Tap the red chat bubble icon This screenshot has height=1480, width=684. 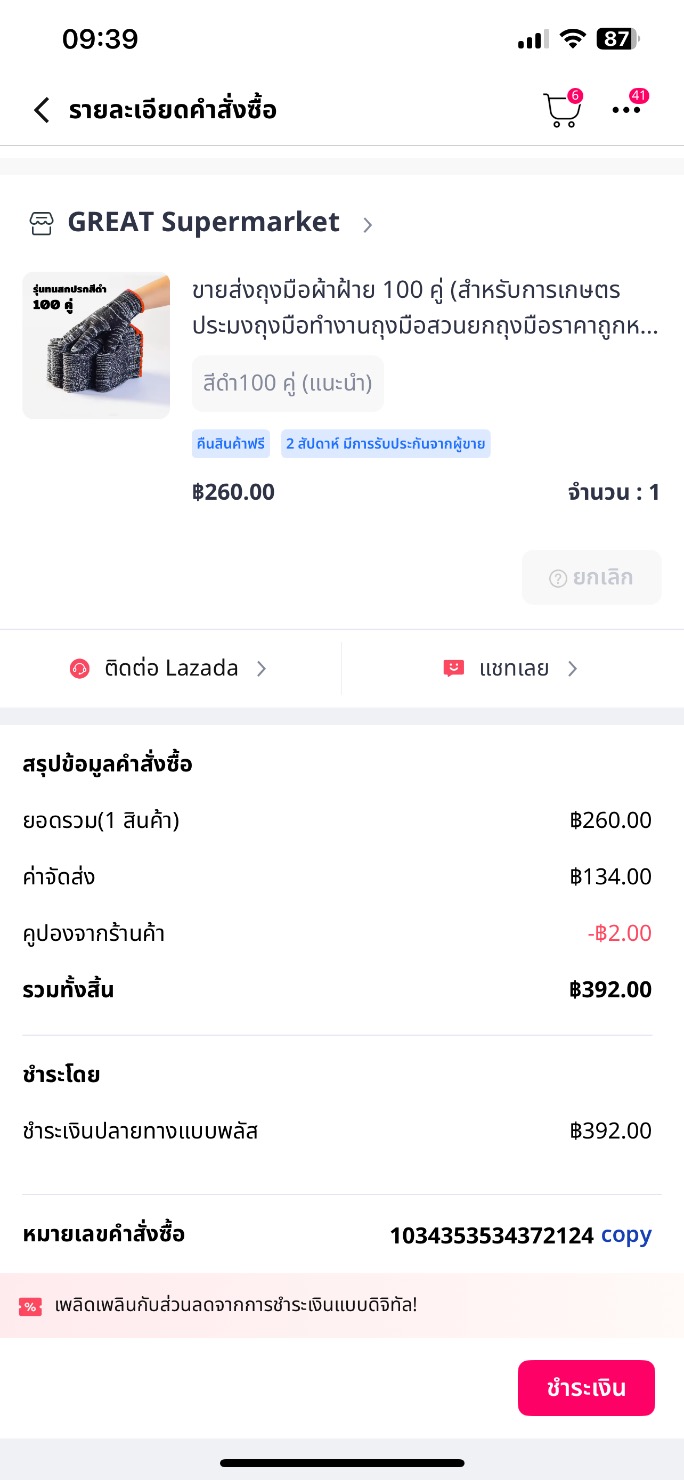pyautogui.click(x=454, y=669)
